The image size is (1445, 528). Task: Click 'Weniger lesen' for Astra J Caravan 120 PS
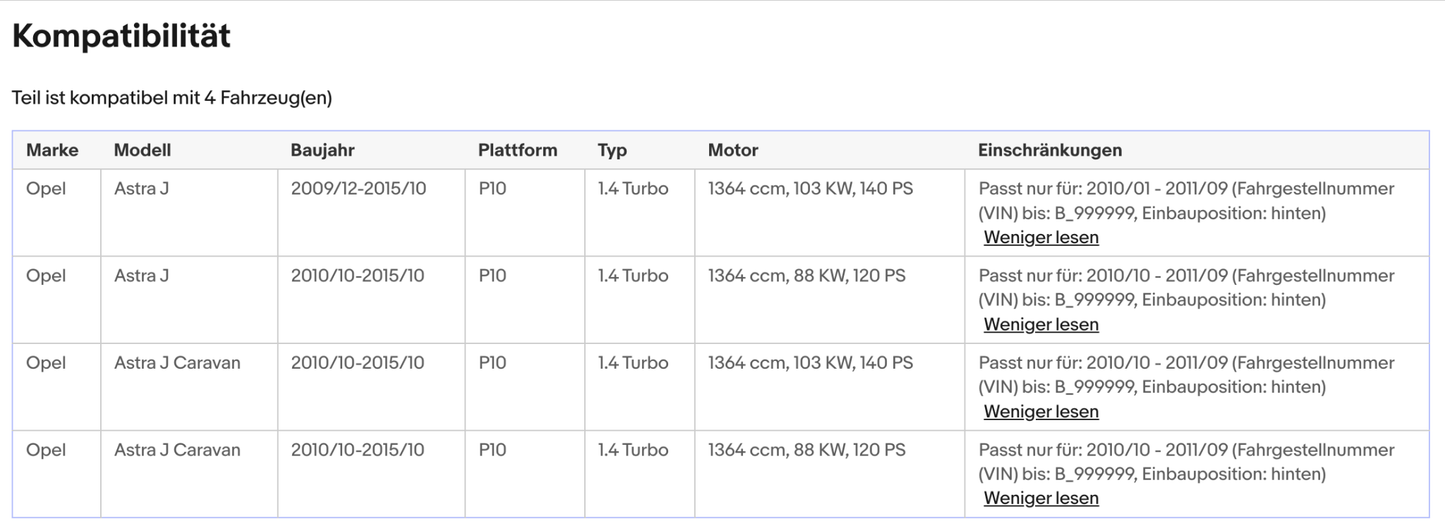(1041, 498)
